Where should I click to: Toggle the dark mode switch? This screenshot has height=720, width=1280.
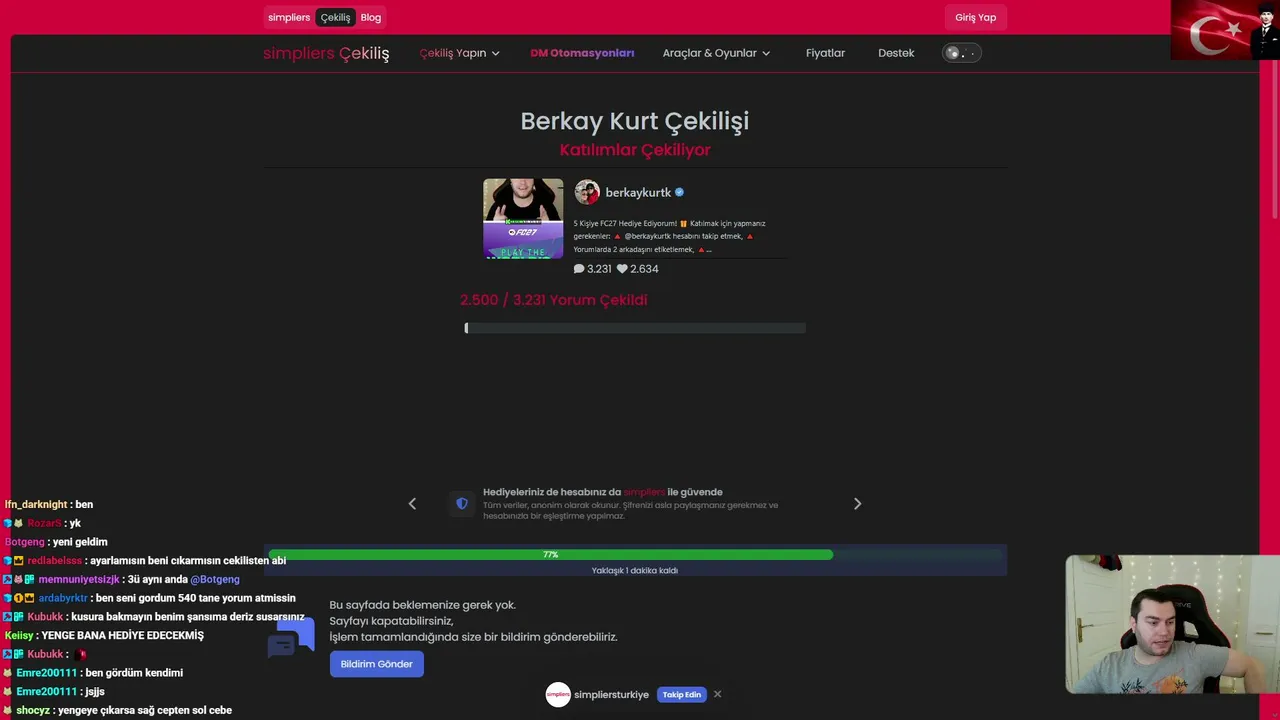tap(962, 53)
